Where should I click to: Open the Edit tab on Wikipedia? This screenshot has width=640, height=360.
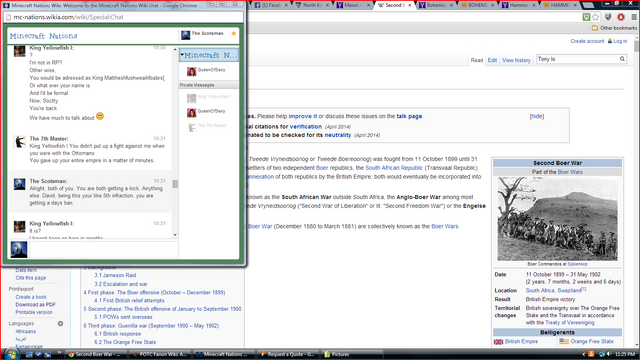(492, 60)
